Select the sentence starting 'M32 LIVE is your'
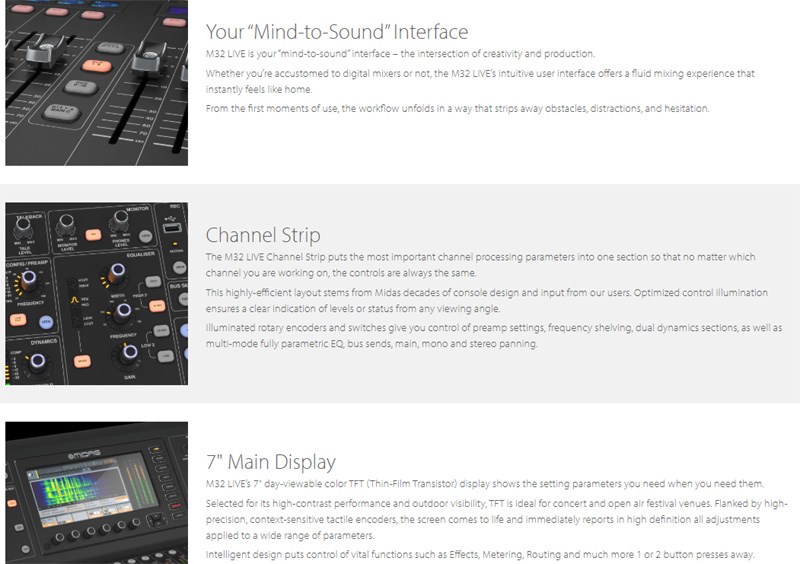Screen dimensions: 800x564 [400, 54]
